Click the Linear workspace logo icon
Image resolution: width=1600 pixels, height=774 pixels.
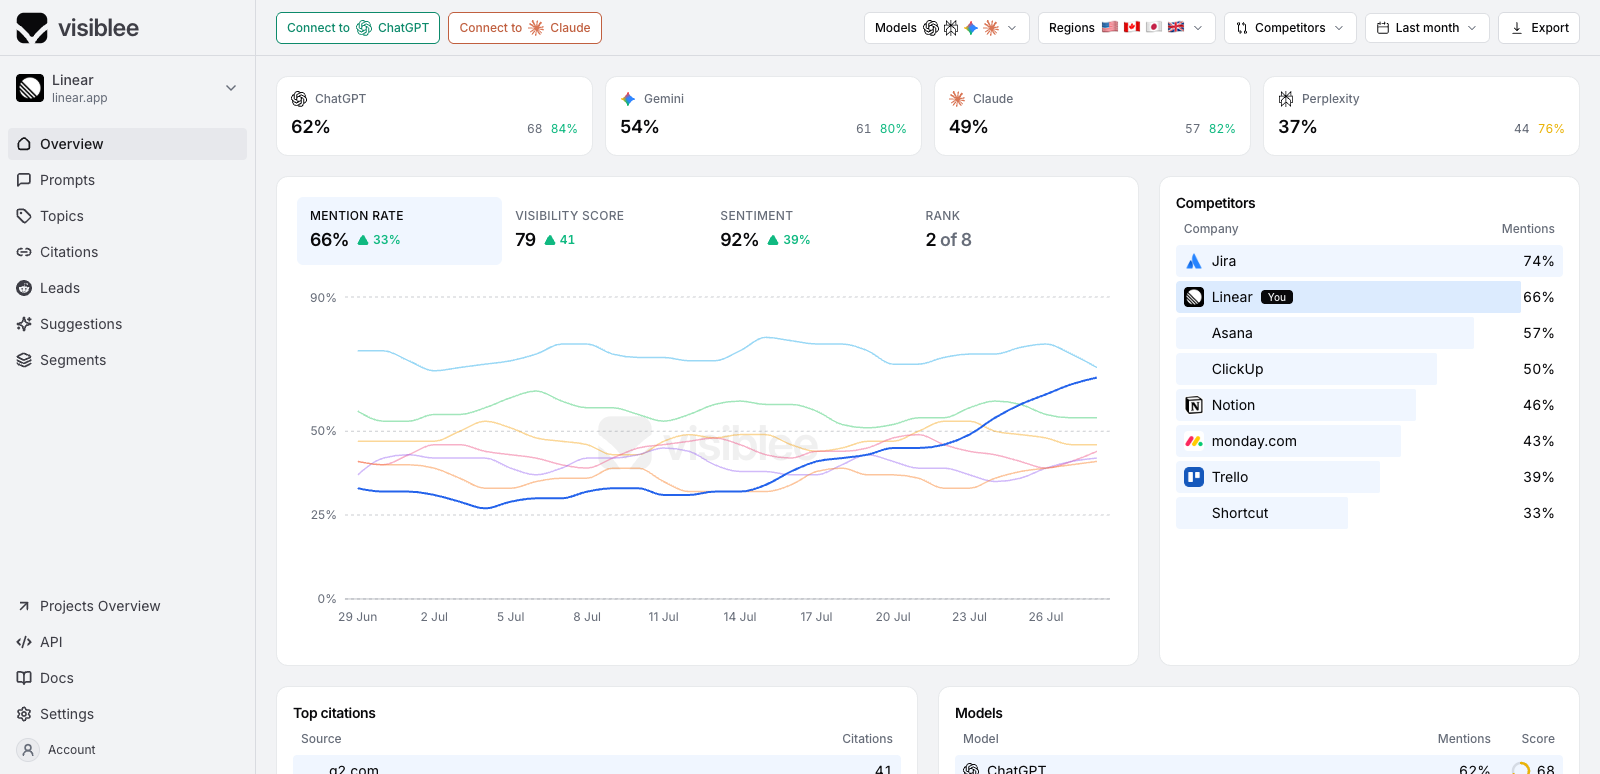(30, 88)
